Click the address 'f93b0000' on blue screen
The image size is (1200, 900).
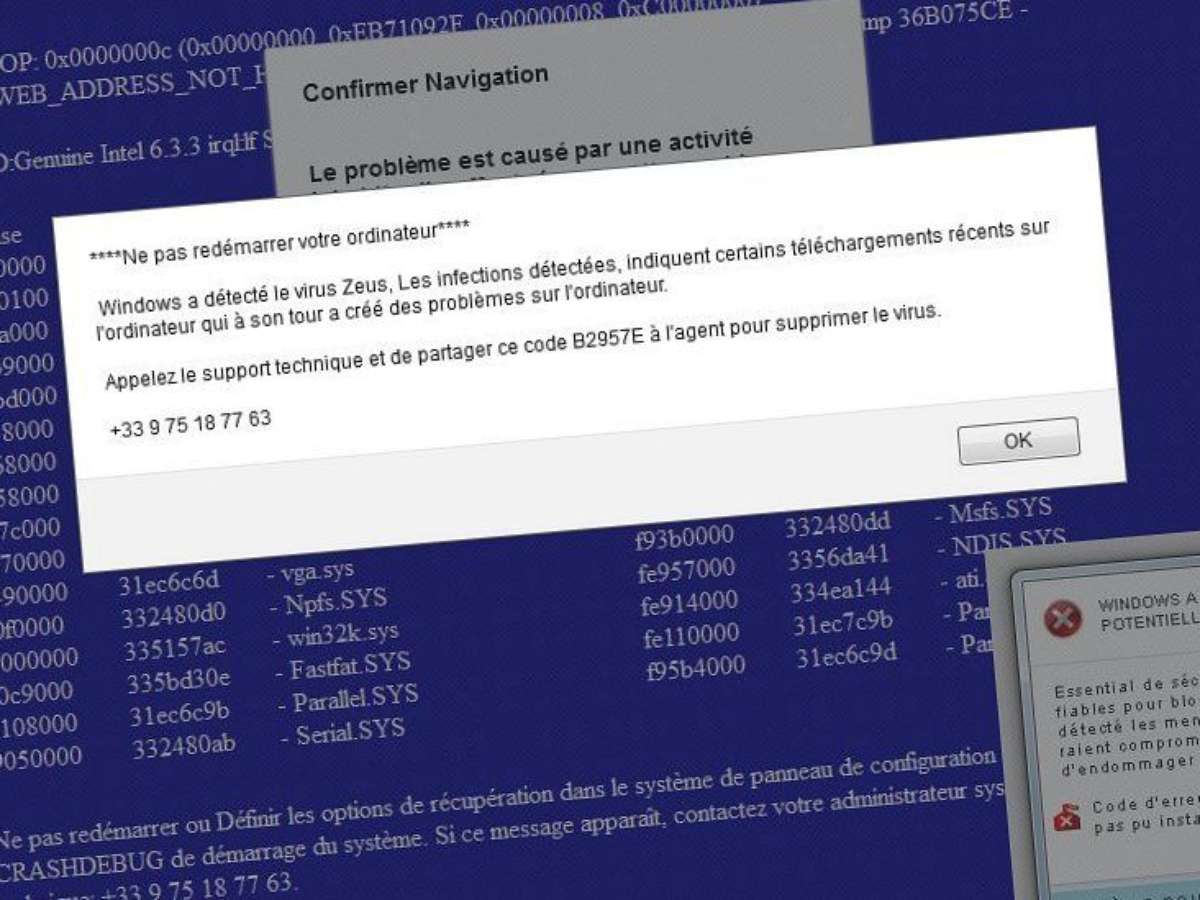pos(685,538)
